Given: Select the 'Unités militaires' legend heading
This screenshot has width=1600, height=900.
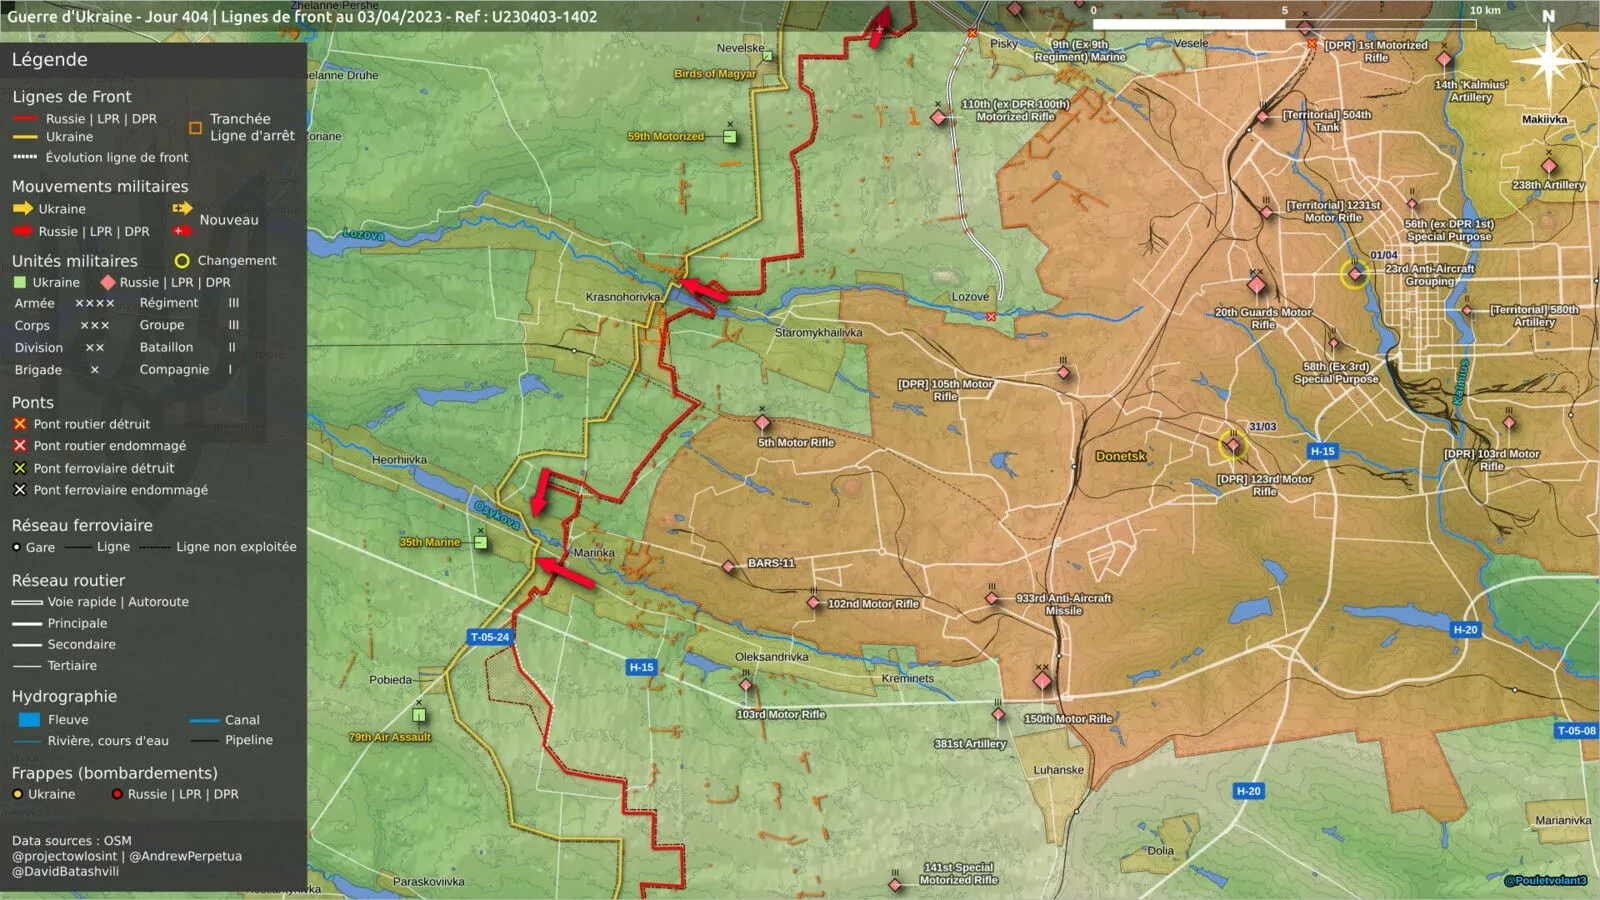Looking at the screenshot, I should click(x=74, y=261).
